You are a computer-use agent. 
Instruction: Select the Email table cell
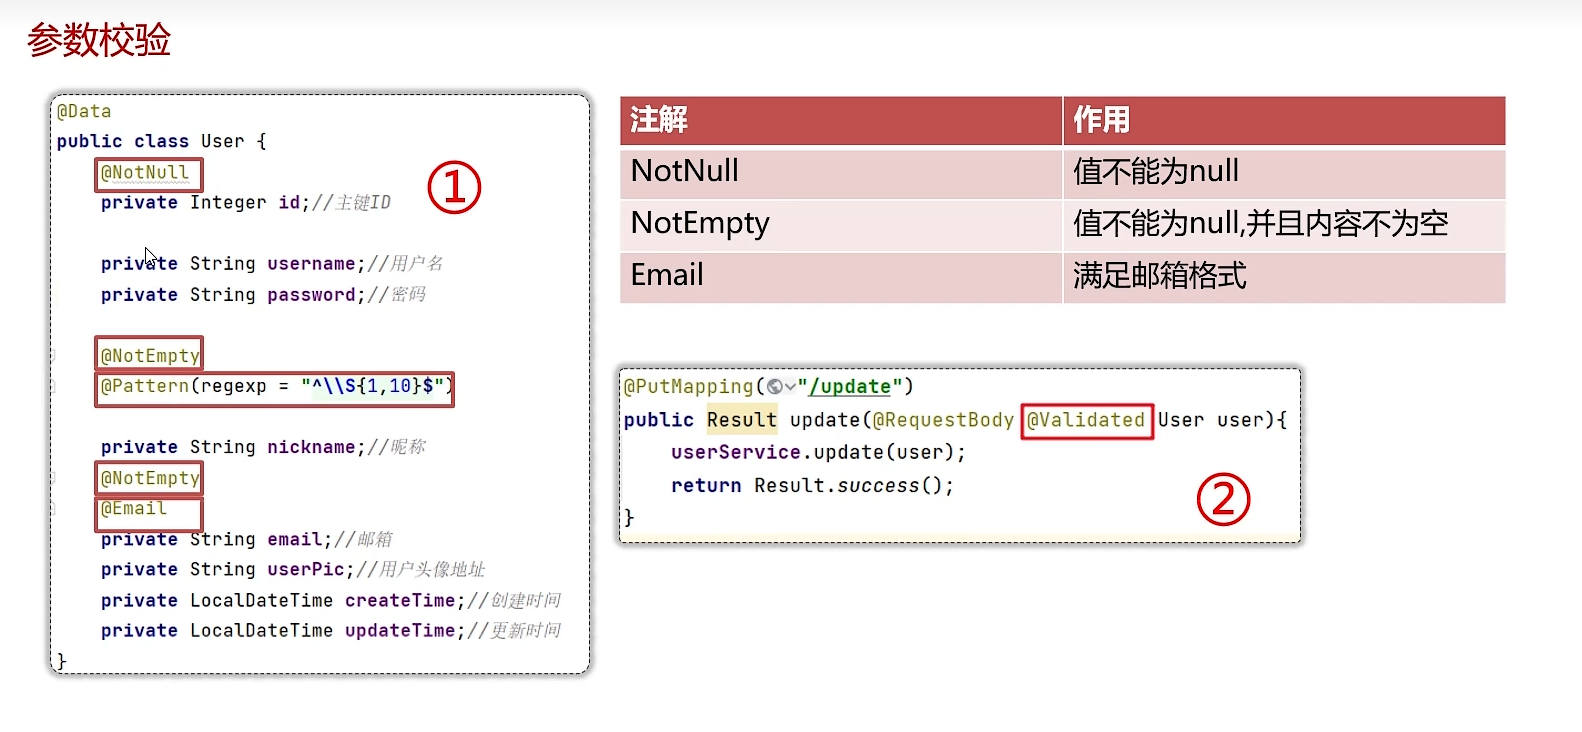point(841,277)
